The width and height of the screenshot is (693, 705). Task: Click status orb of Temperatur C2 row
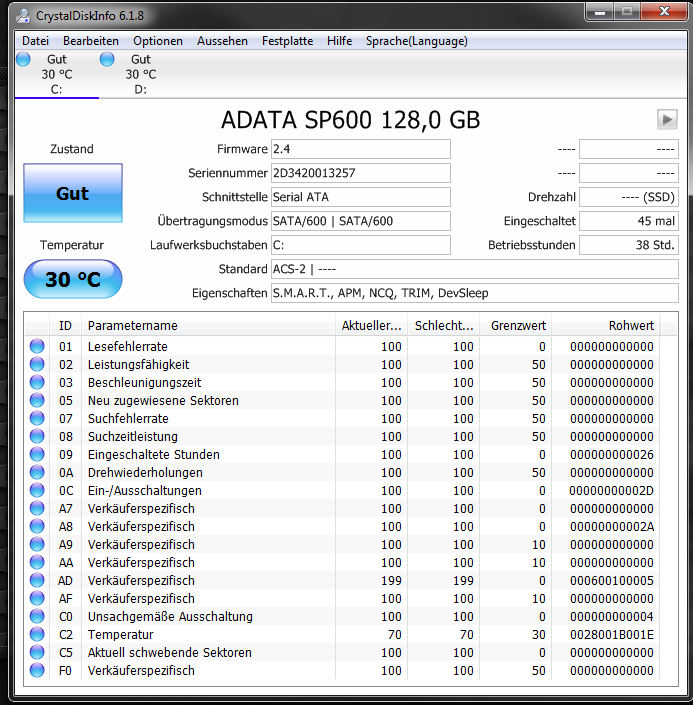(x=37, y=634)
